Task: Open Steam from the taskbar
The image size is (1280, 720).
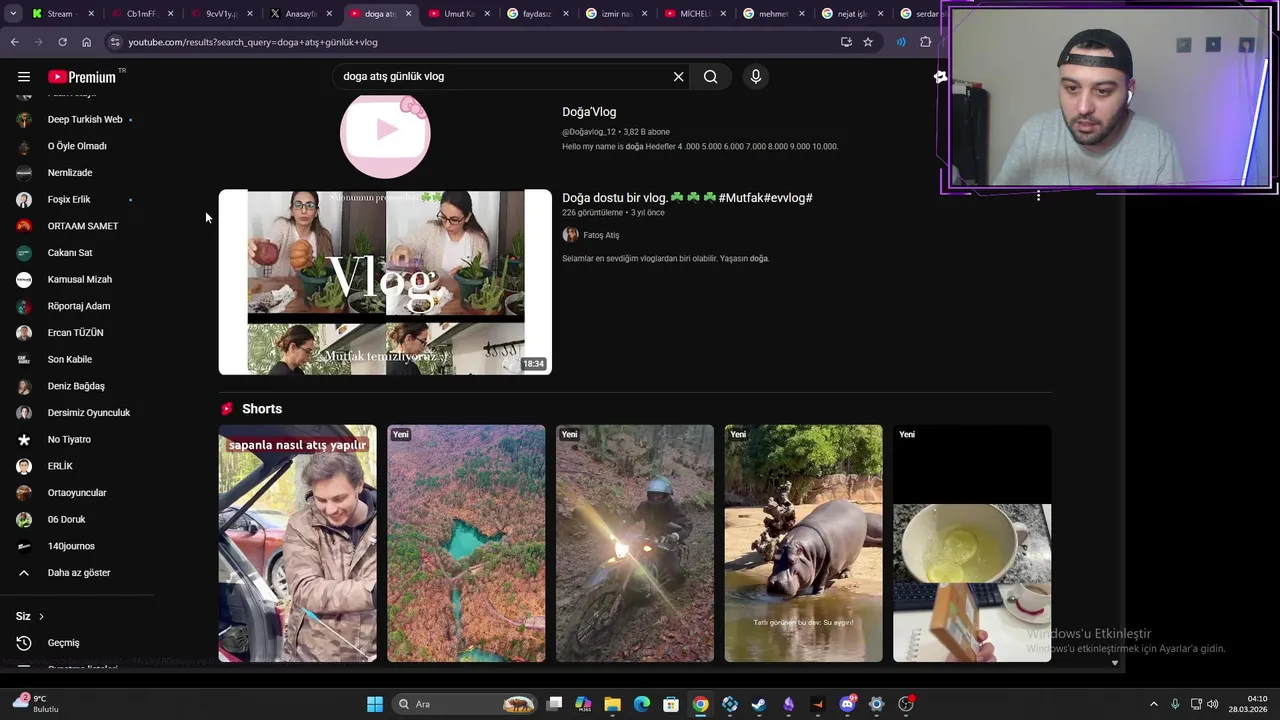Action: point(759,704)
